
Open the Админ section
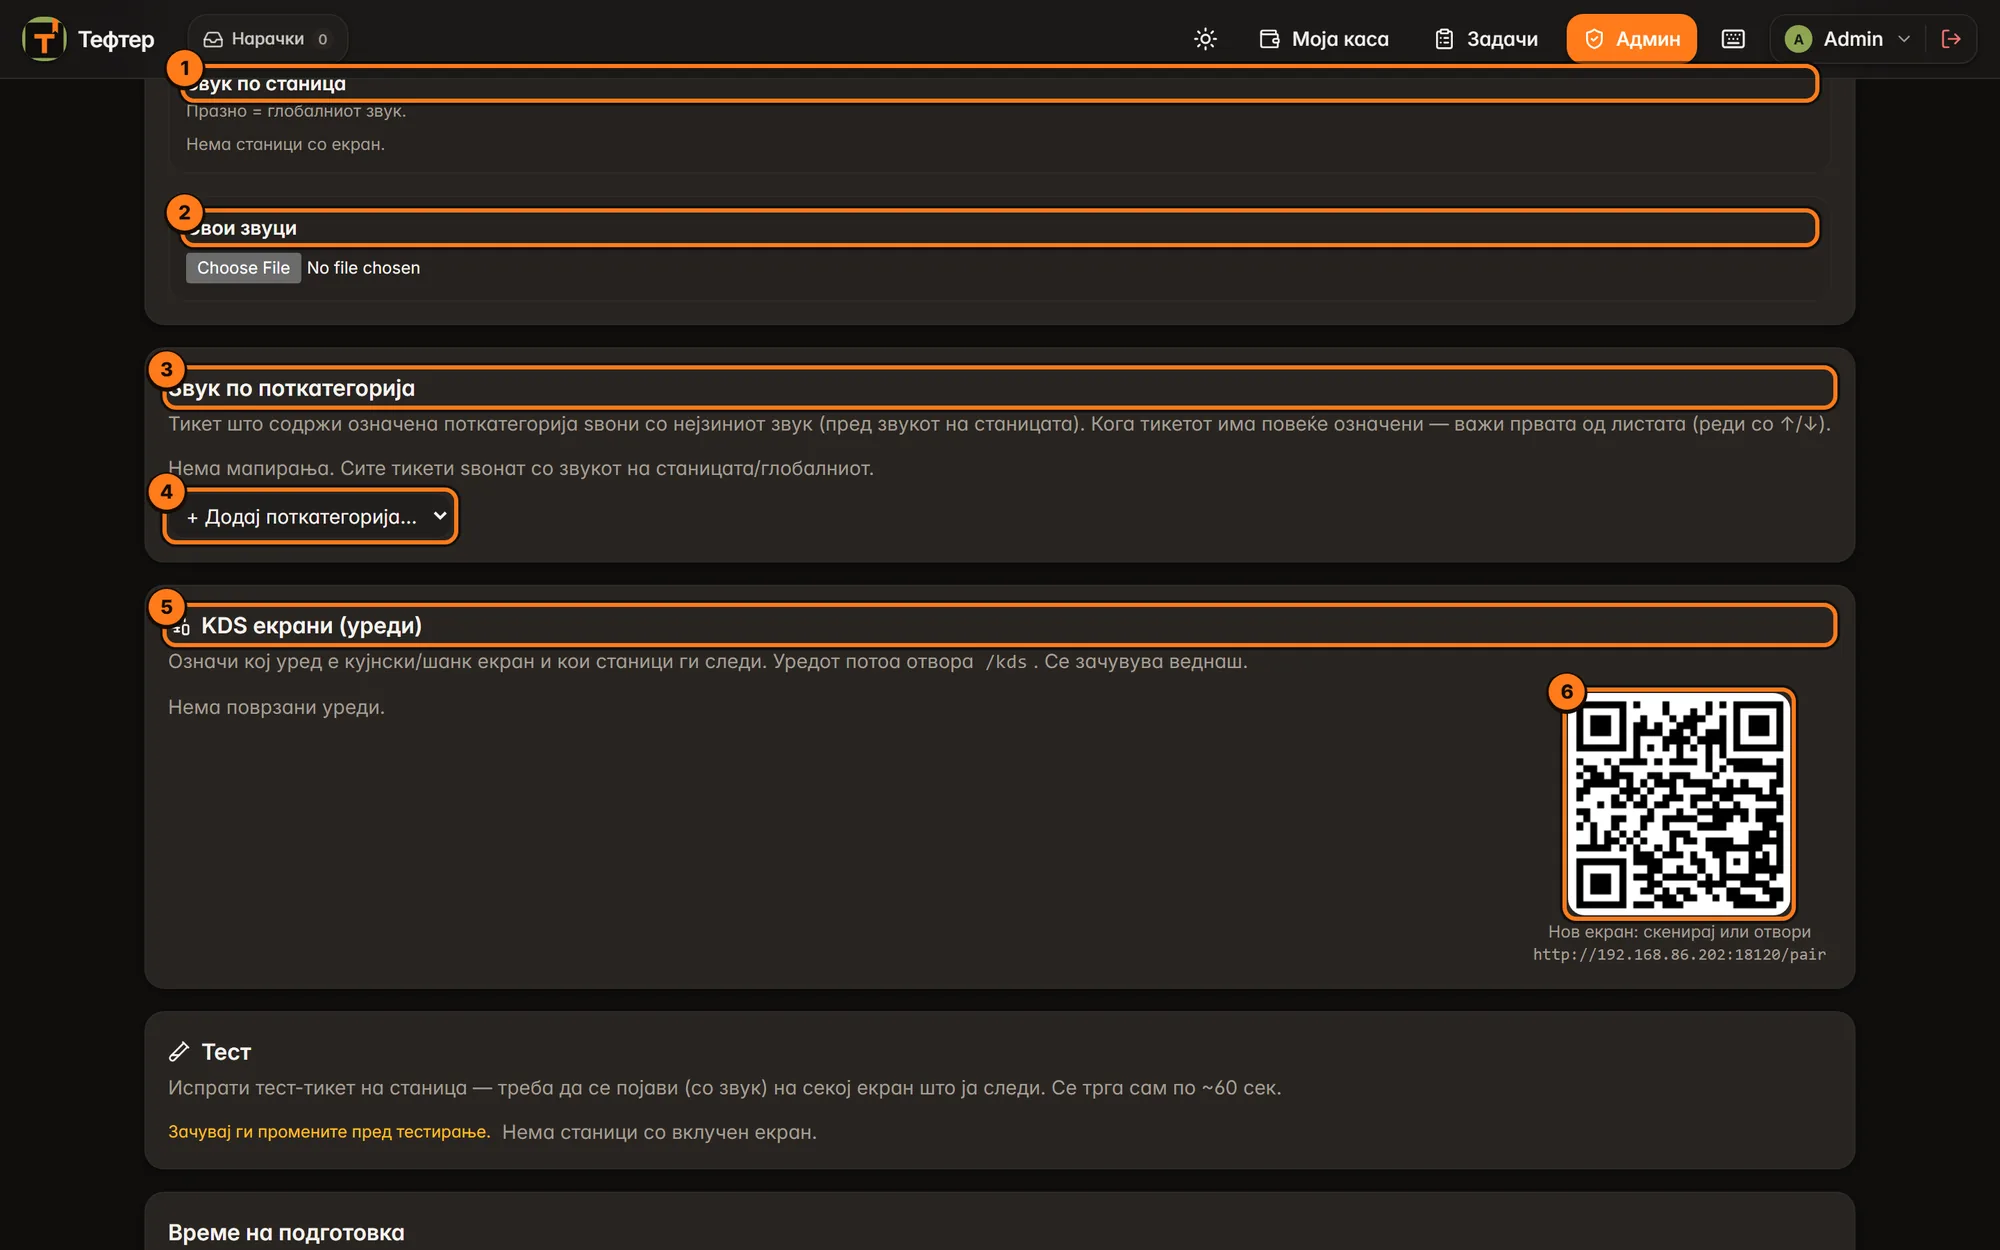coord(1631,39)
